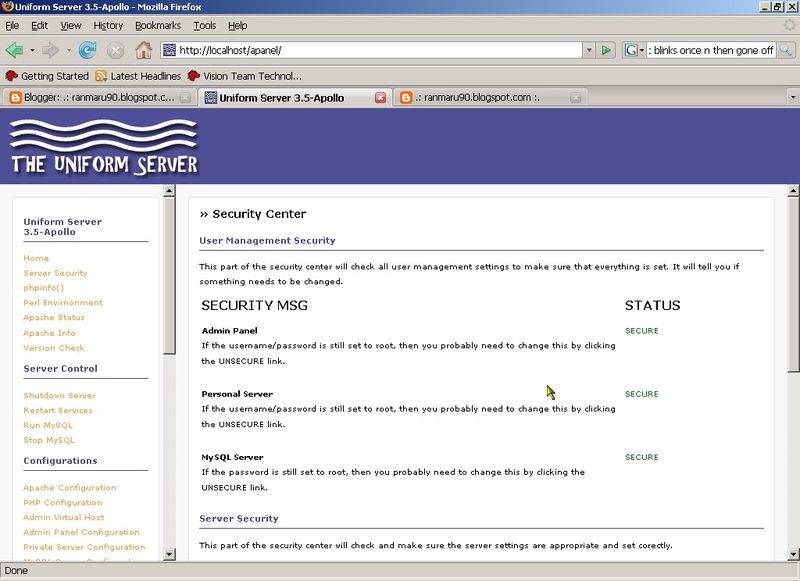This screenshot has height=581, width=800.
Task: Open the Back history dropdown arrow
Action: tap(32, 50)
